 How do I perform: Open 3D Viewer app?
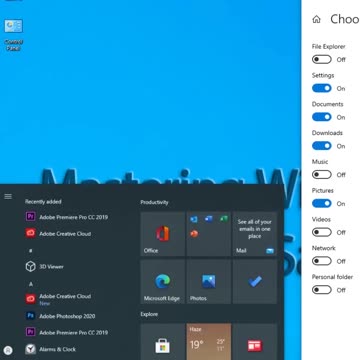click(x=45, y=266)
